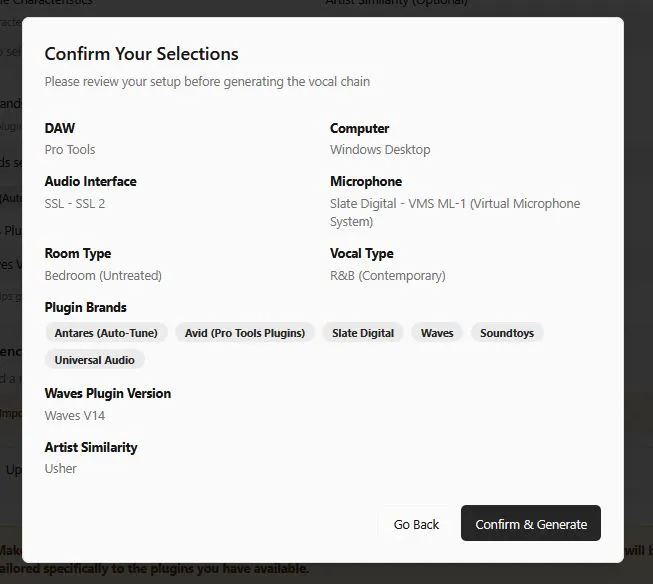Image resolution: width=653 pixels, height=584 pixels.
Task: Click the 'Microphone' label
Action: [366, 182]
